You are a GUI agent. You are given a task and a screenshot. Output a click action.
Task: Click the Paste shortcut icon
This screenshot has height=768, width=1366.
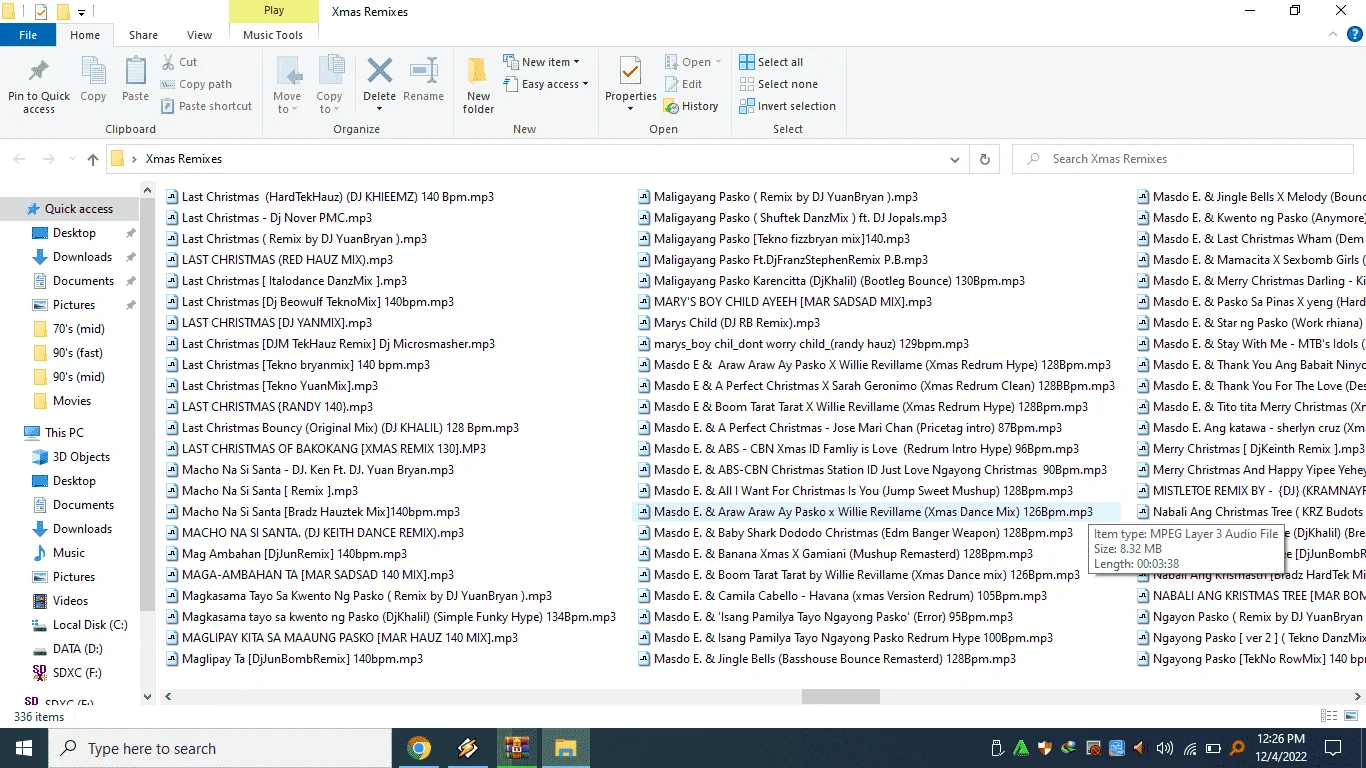coord(169,106)
